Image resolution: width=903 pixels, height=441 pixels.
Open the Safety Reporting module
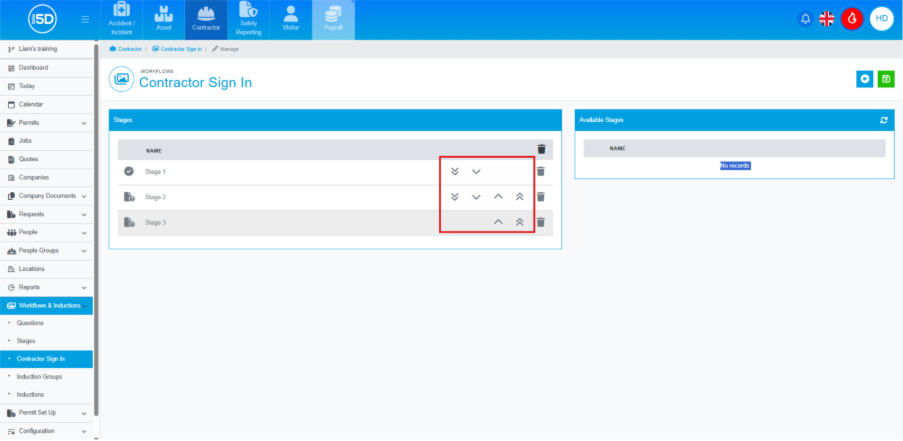point(248,20)
